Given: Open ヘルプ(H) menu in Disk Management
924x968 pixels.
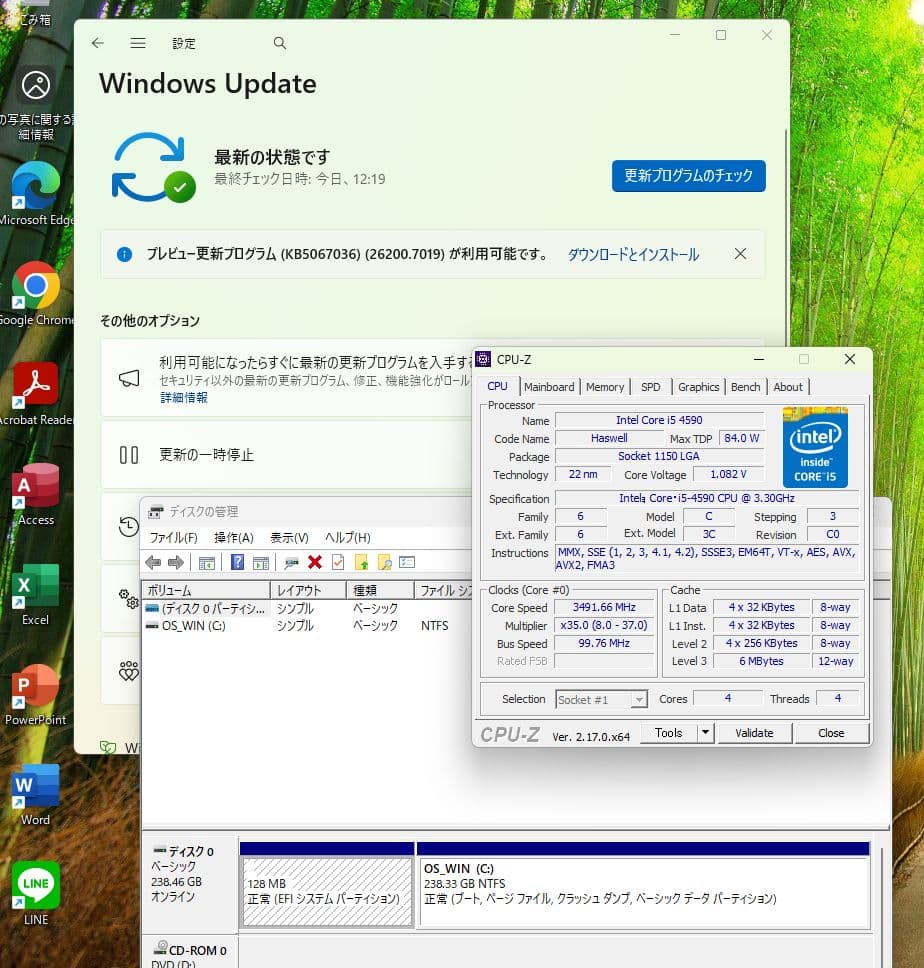Looking at the screenshot, I should pyautogui.click(x=348, y=538).
